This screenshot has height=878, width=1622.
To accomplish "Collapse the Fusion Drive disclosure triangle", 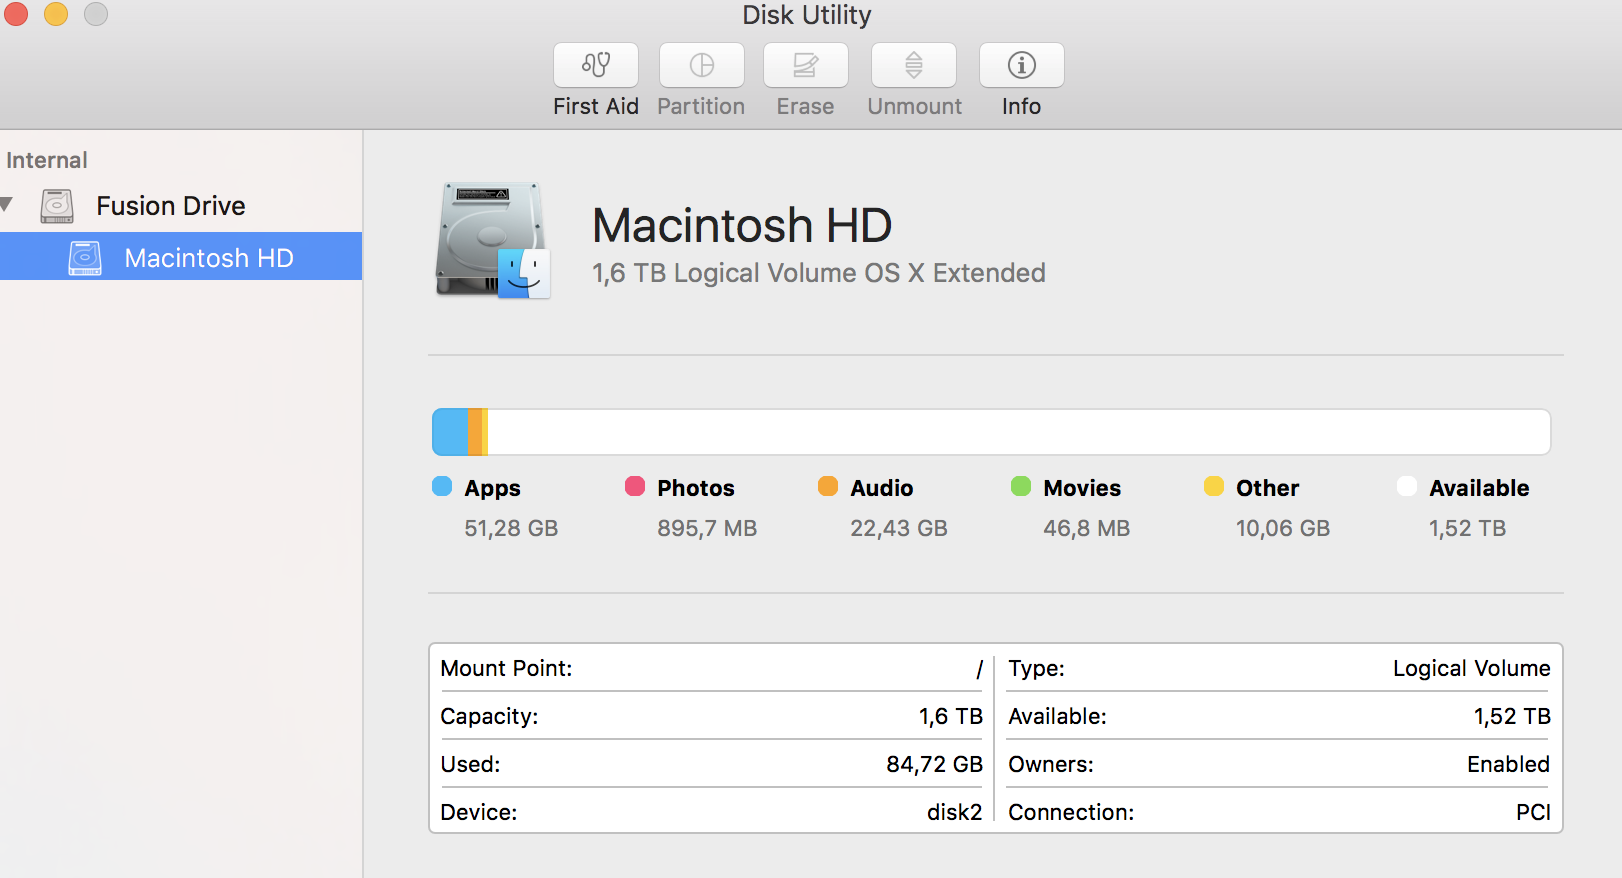I will click(x=7, y=205).
